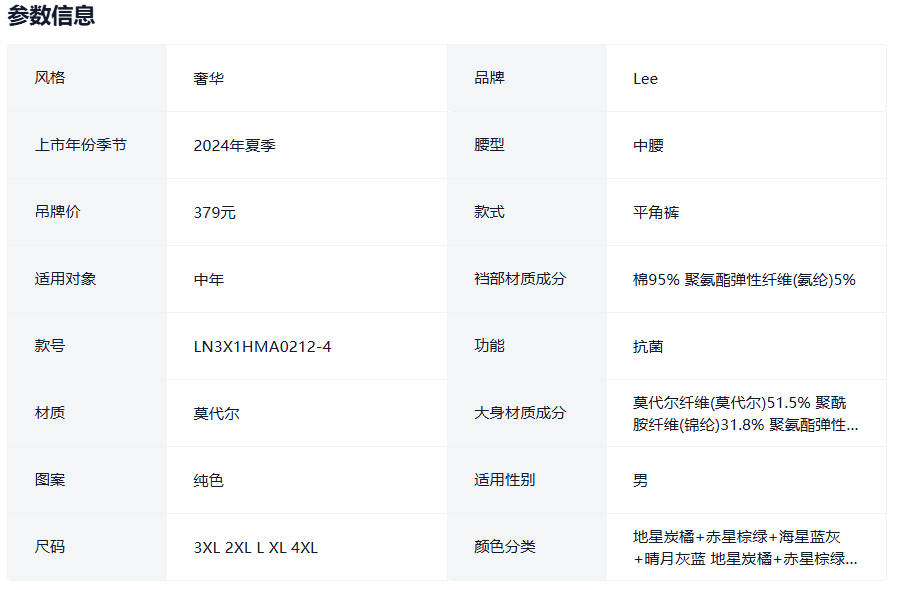The width and height of the screenshot is (899, 590).
Task: Click the 品牌 label cell
Action: [489, 78]
